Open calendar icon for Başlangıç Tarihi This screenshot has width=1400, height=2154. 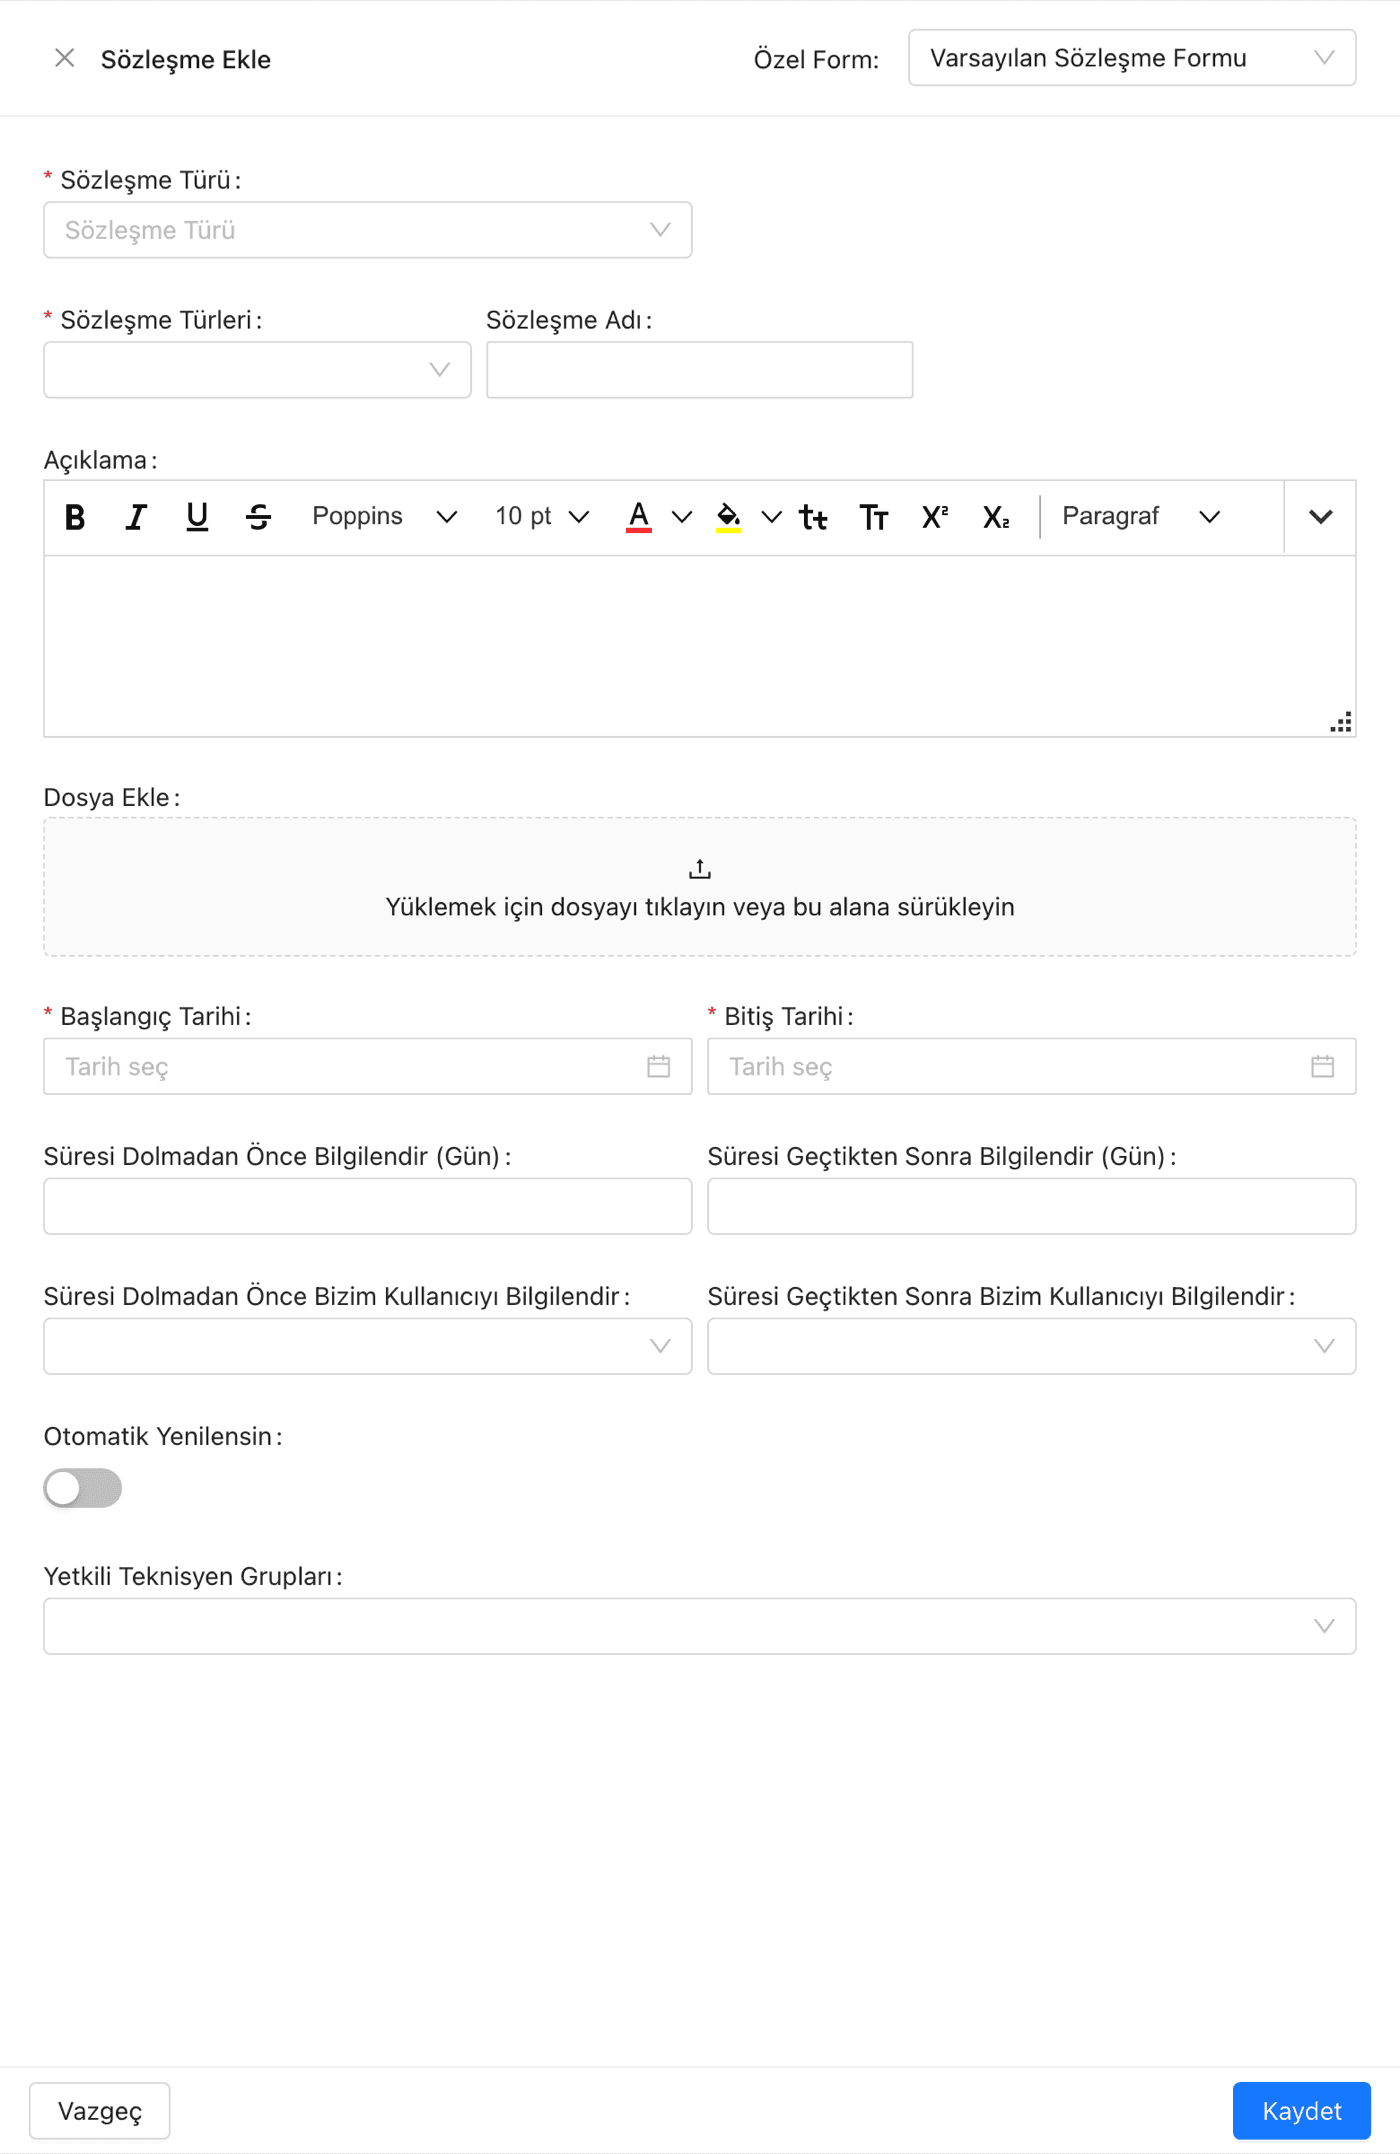pyautogui.click(x=658, y=1066)
